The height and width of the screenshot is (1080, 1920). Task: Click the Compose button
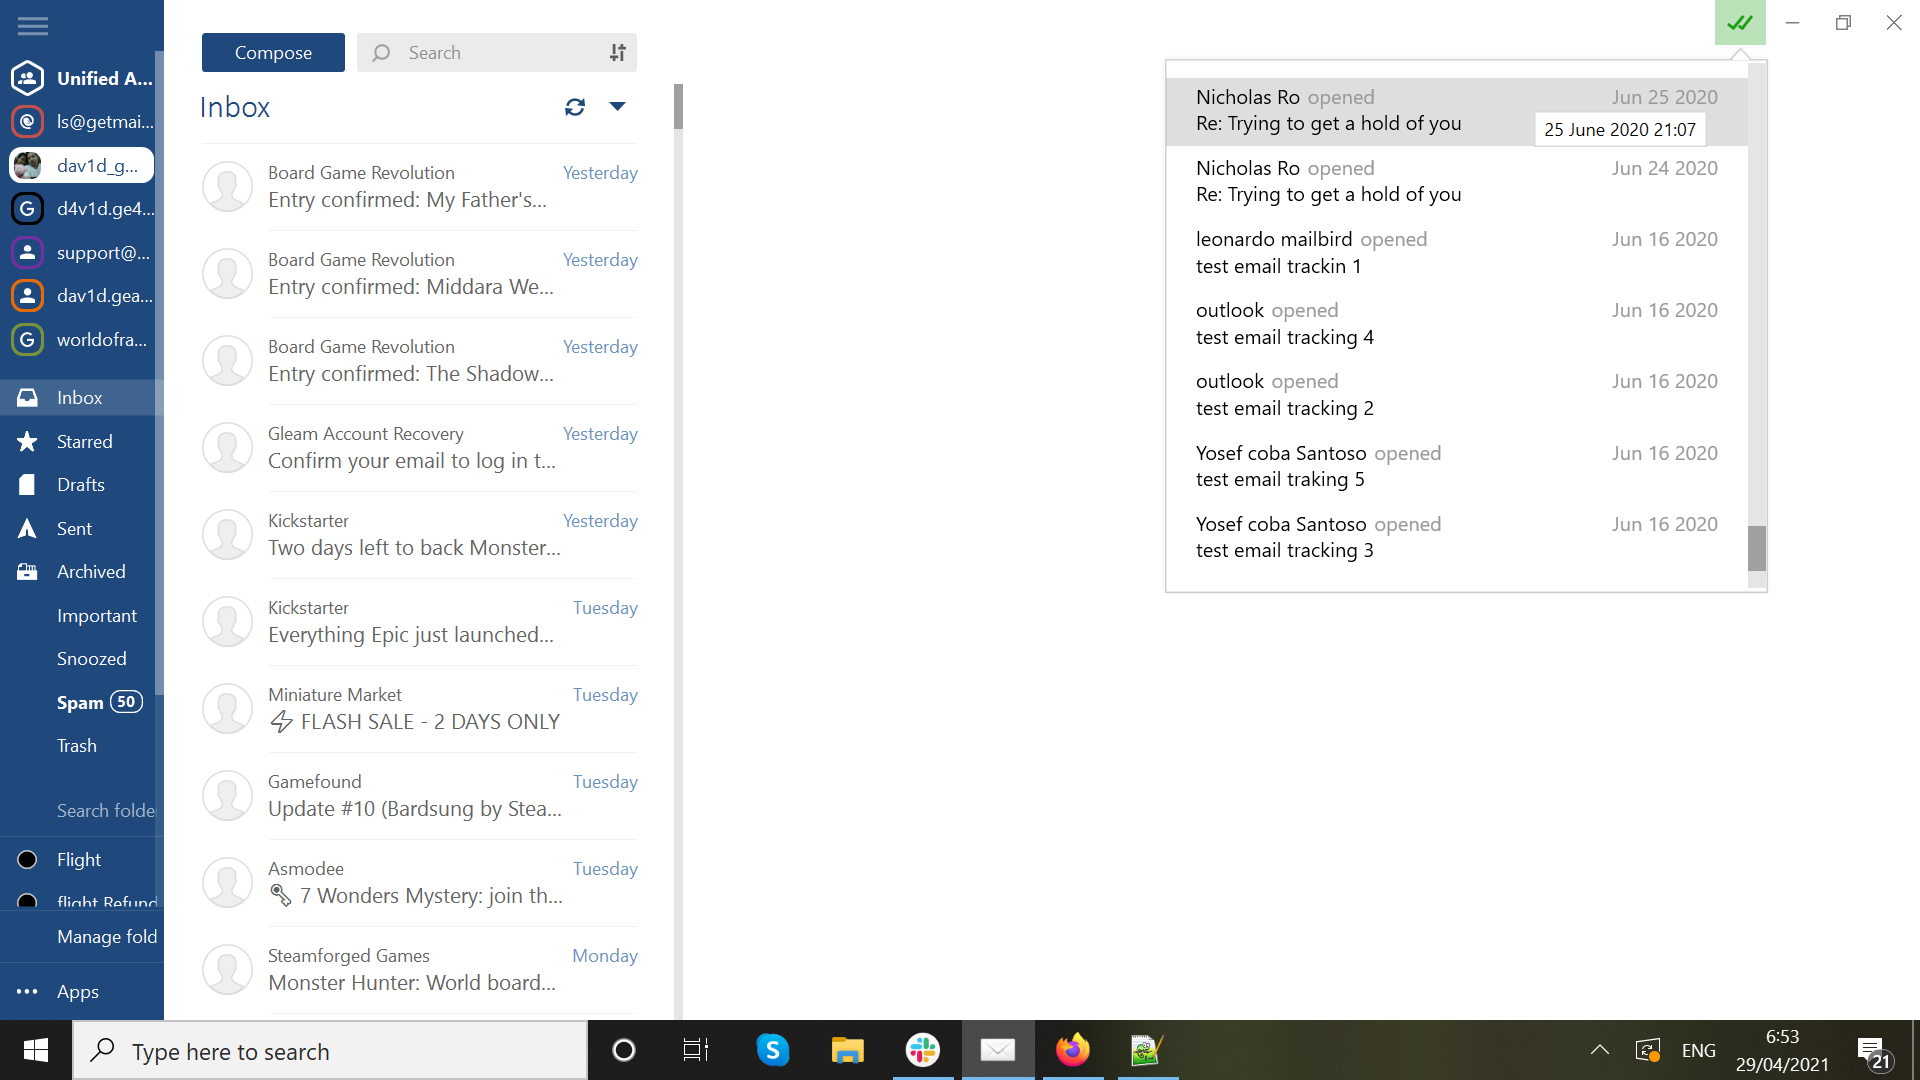(x=273, y=51)
